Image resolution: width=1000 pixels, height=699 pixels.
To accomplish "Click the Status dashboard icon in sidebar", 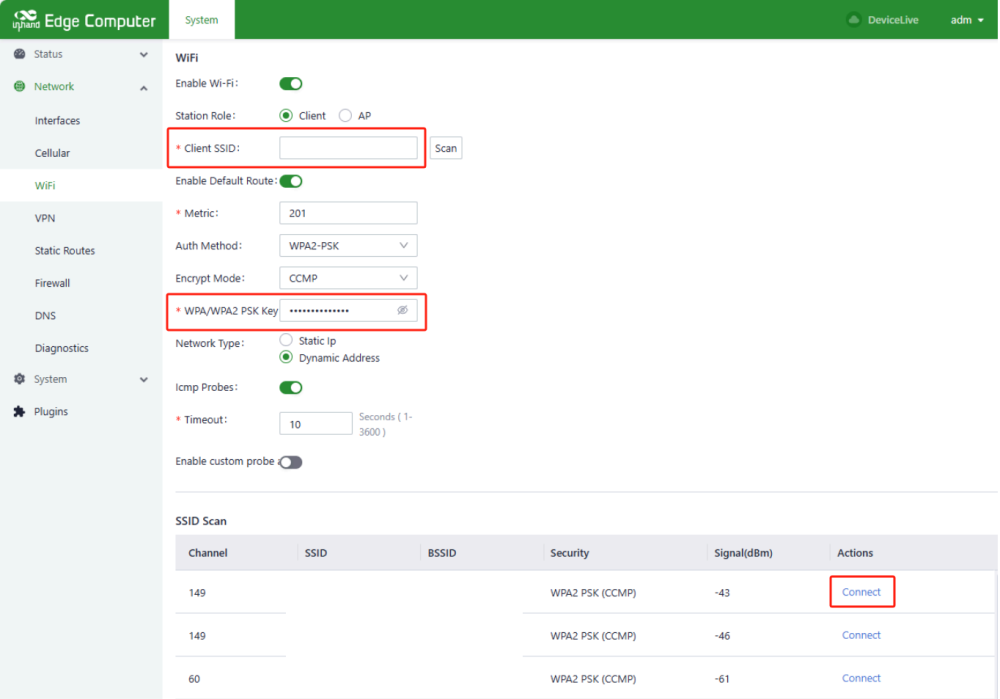I will [x=19, y=54].
